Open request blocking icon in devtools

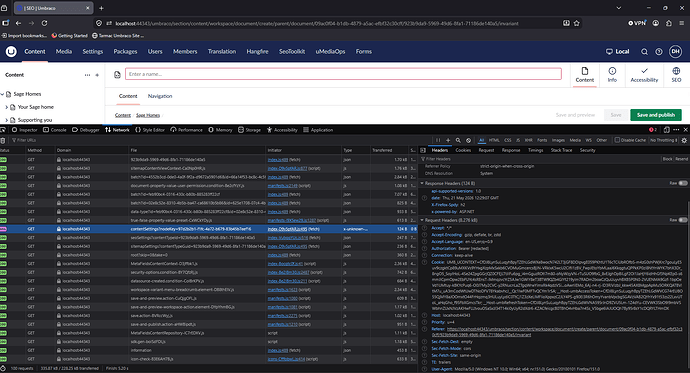tap(469, 140)
